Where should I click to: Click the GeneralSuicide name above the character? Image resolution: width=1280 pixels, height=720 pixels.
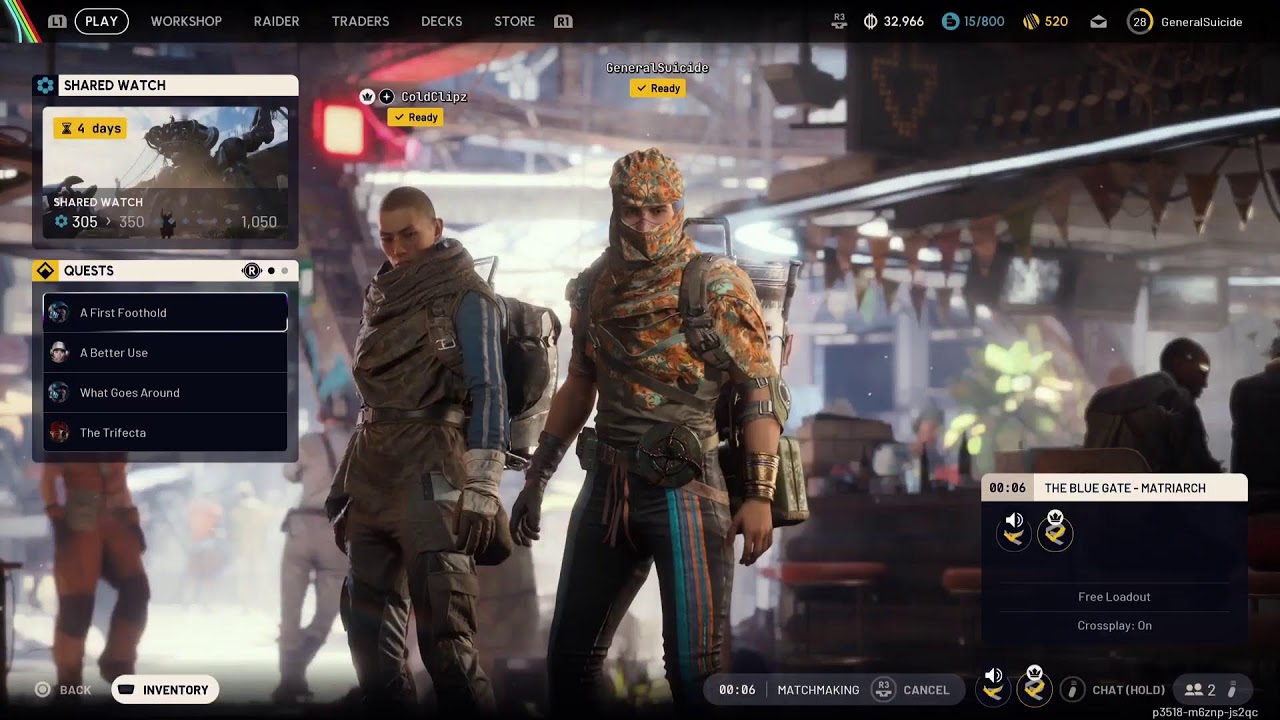click(x=657, y=68)
